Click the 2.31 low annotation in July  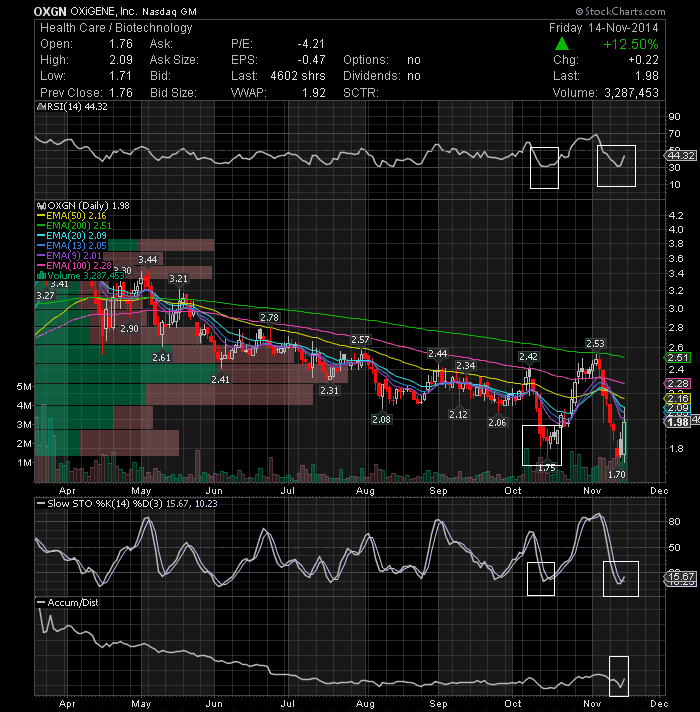(329, 390)
